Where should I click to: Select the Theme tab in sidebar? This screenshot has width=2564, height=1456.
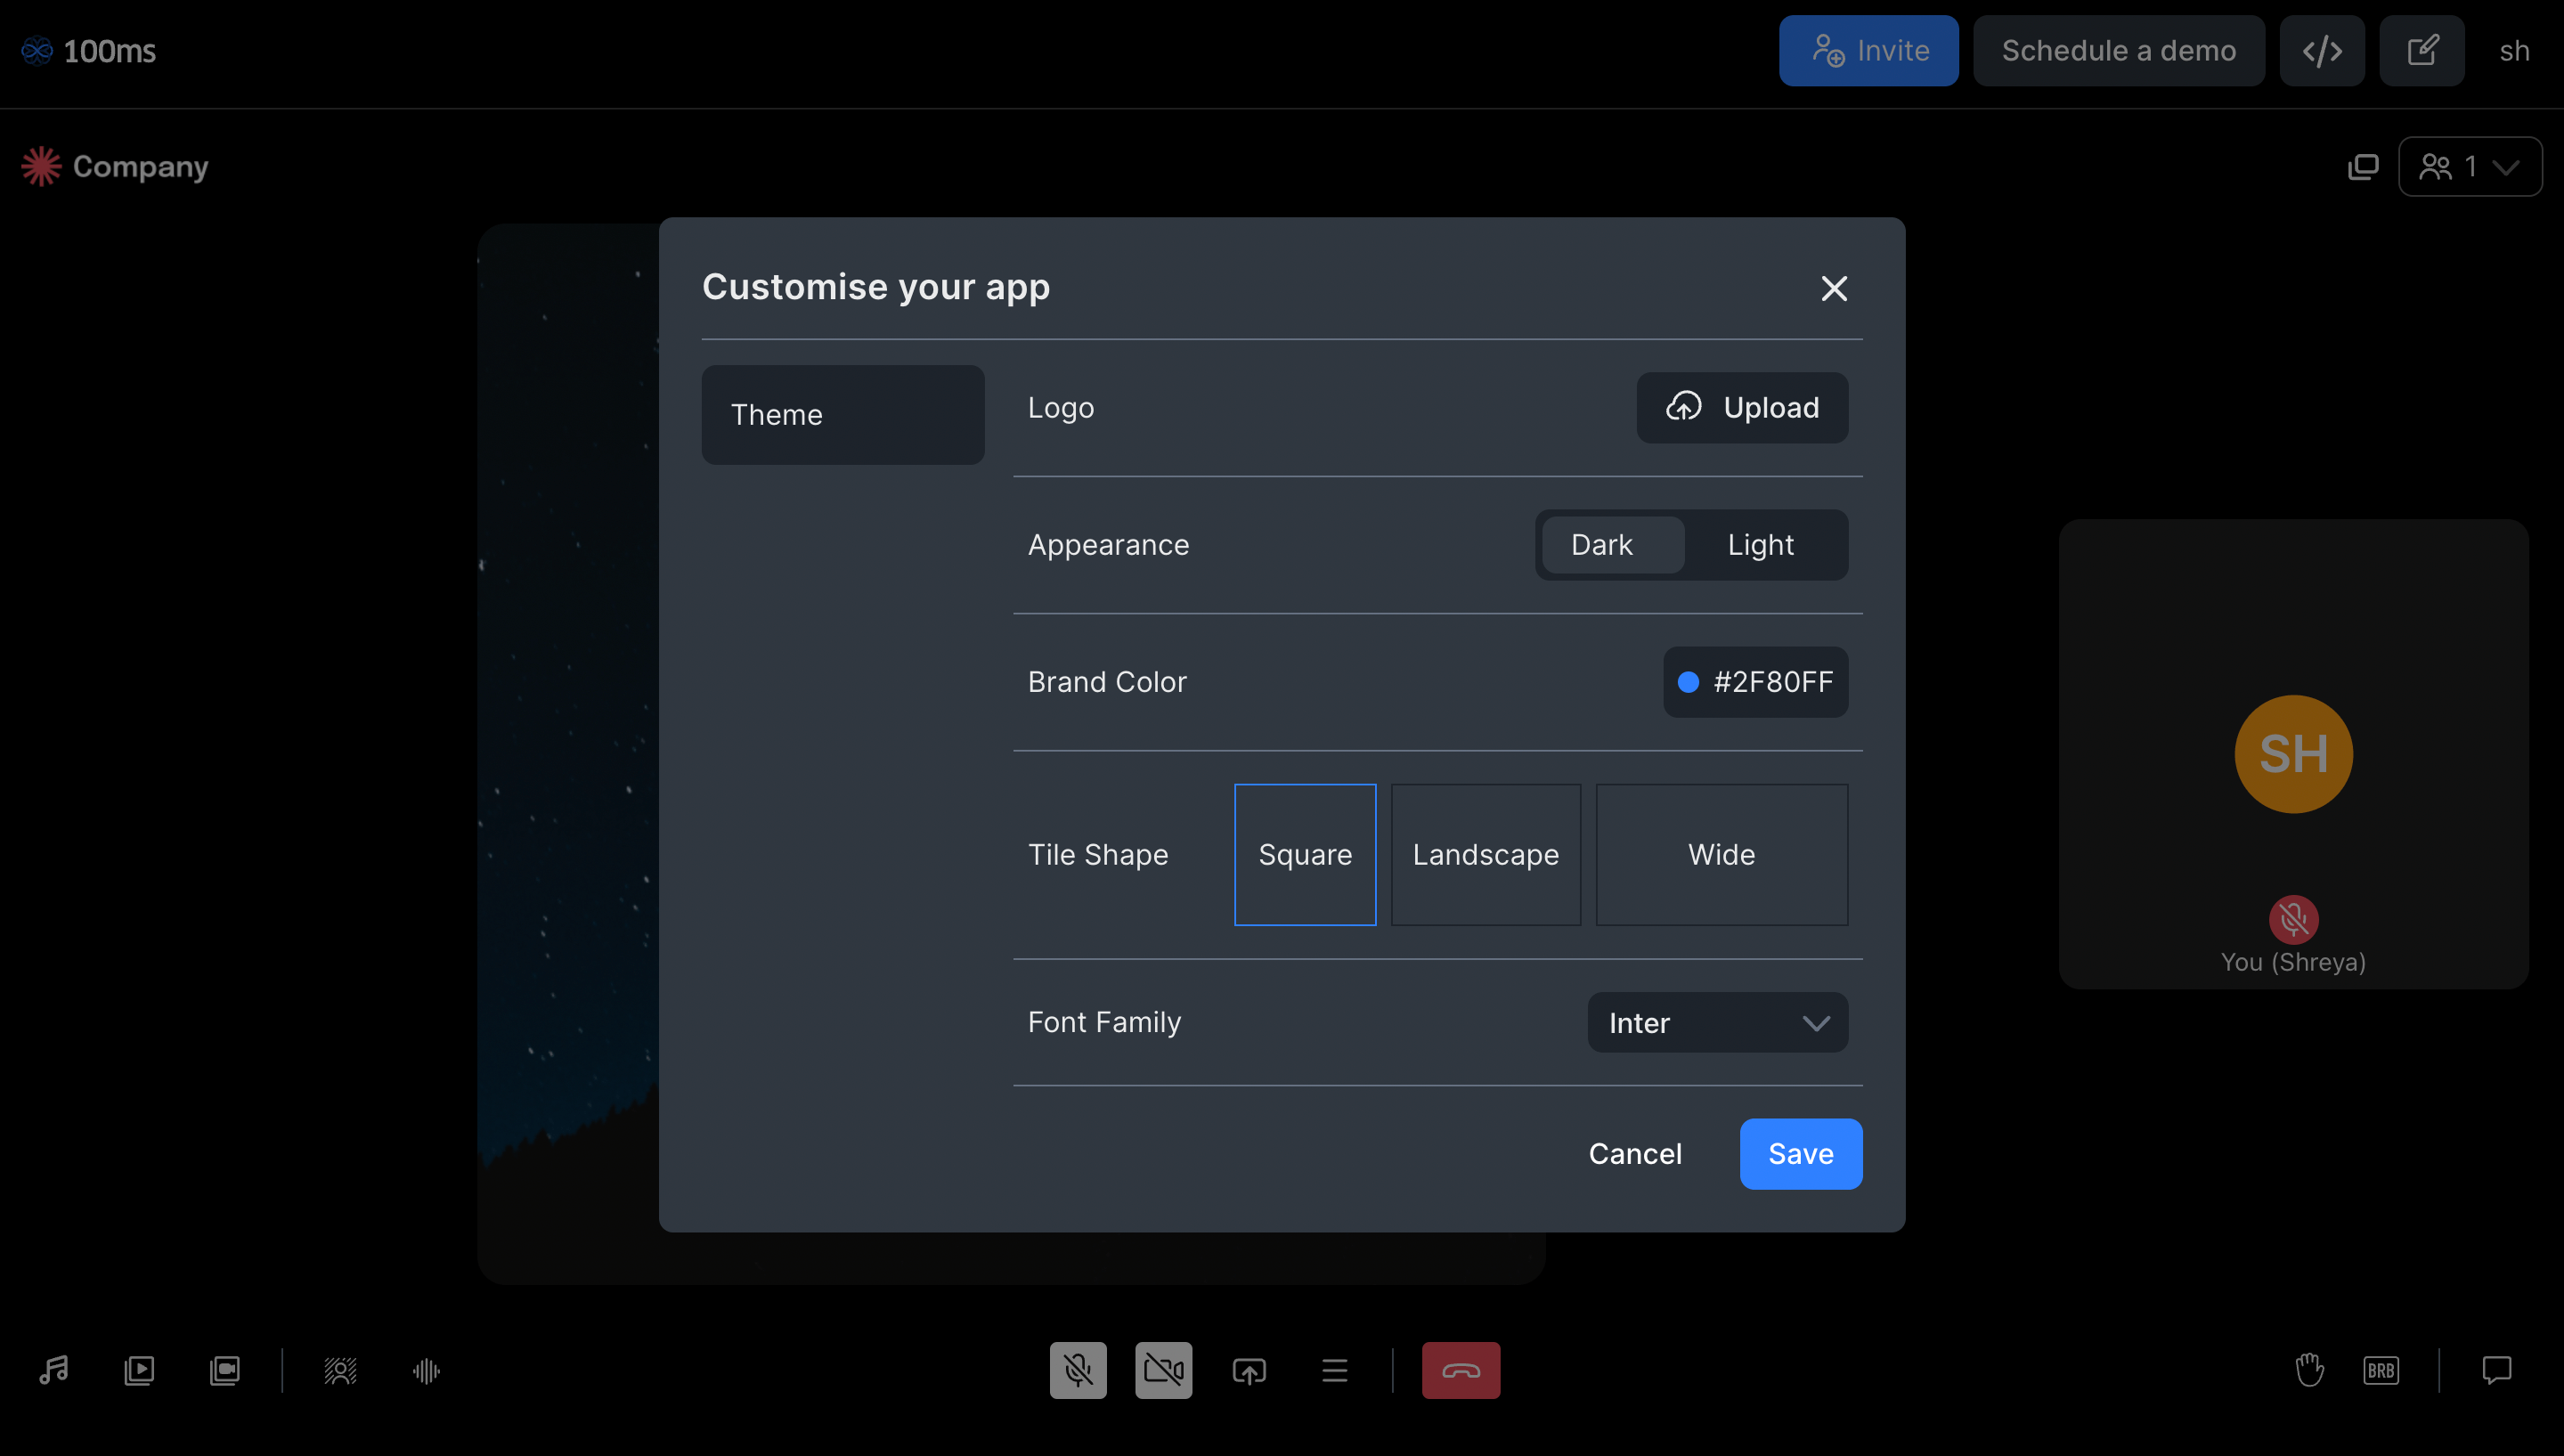[x=842, y=414]
